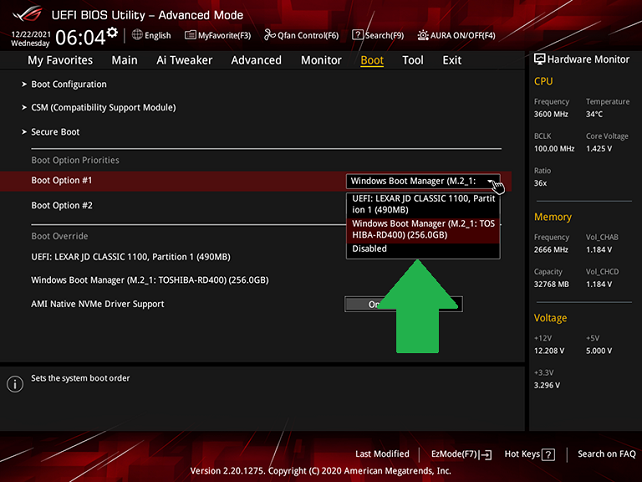
Task: Boot override from UEFI: LEXAR JD CLASSIC
Action: click(131, 257)
